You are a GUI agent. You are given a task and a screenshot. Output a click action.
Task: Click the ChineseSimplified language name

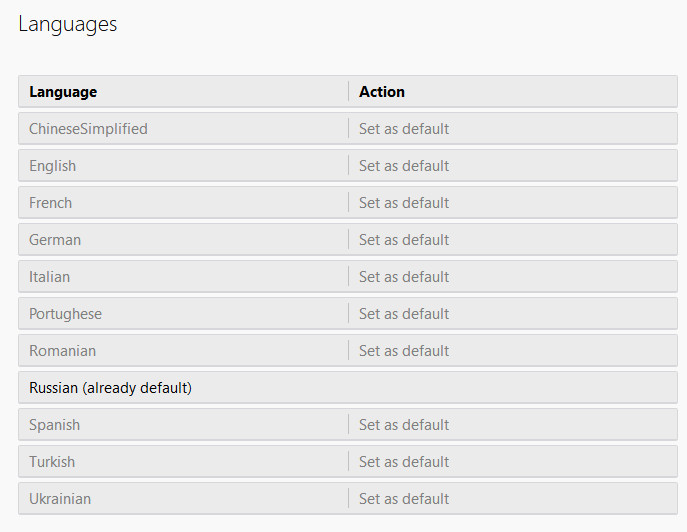pyautogui.click(x=88, y=129)
